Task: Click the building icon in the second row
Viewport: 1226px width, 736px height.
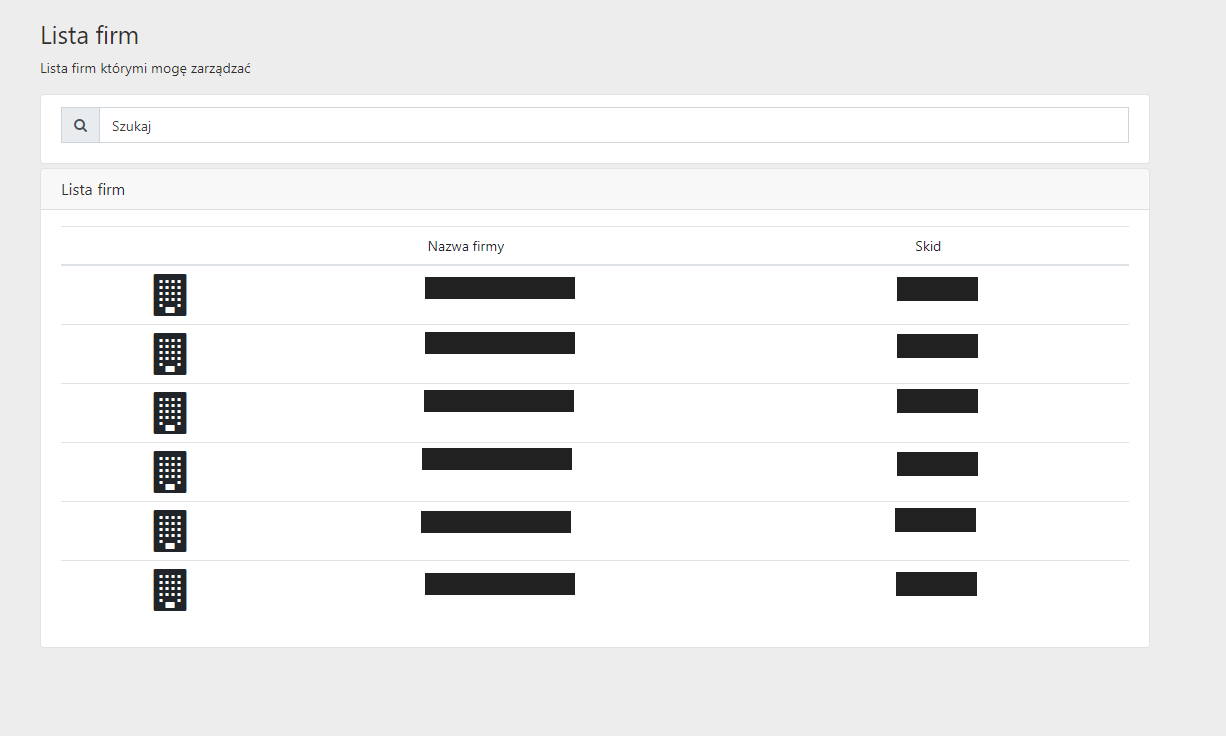Action: [x=170, y=354]
